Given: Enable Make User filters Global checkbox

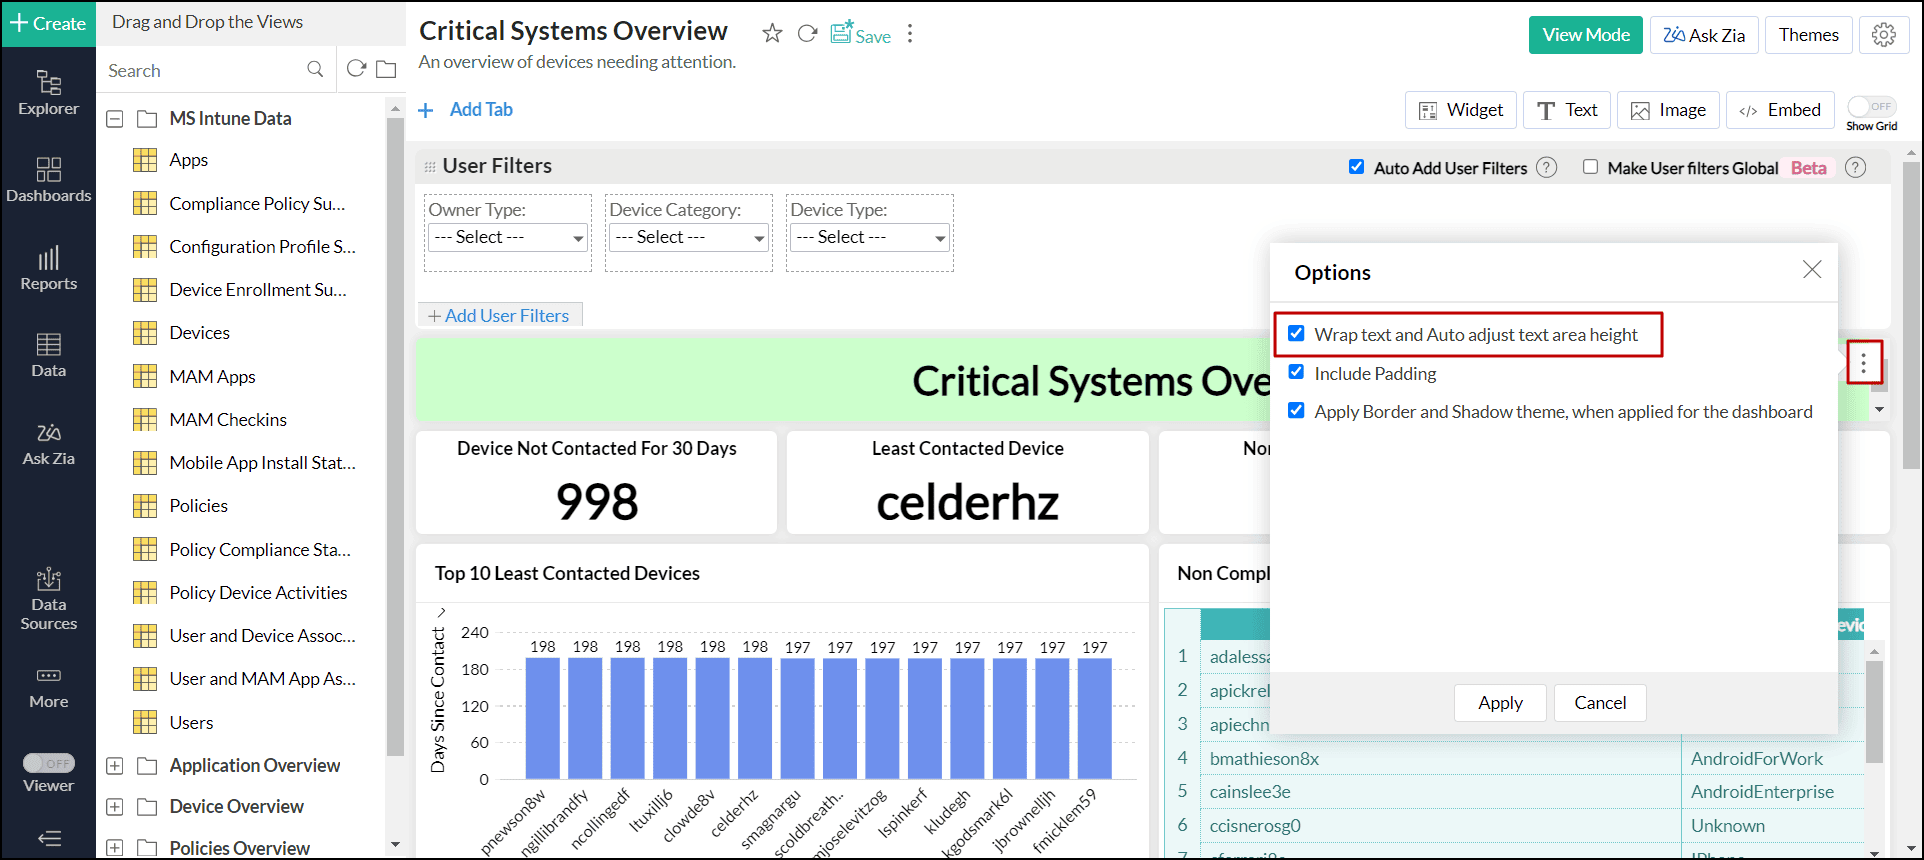Looking at the screenshot, I should pyautogui.click(x=1590, y=167).
